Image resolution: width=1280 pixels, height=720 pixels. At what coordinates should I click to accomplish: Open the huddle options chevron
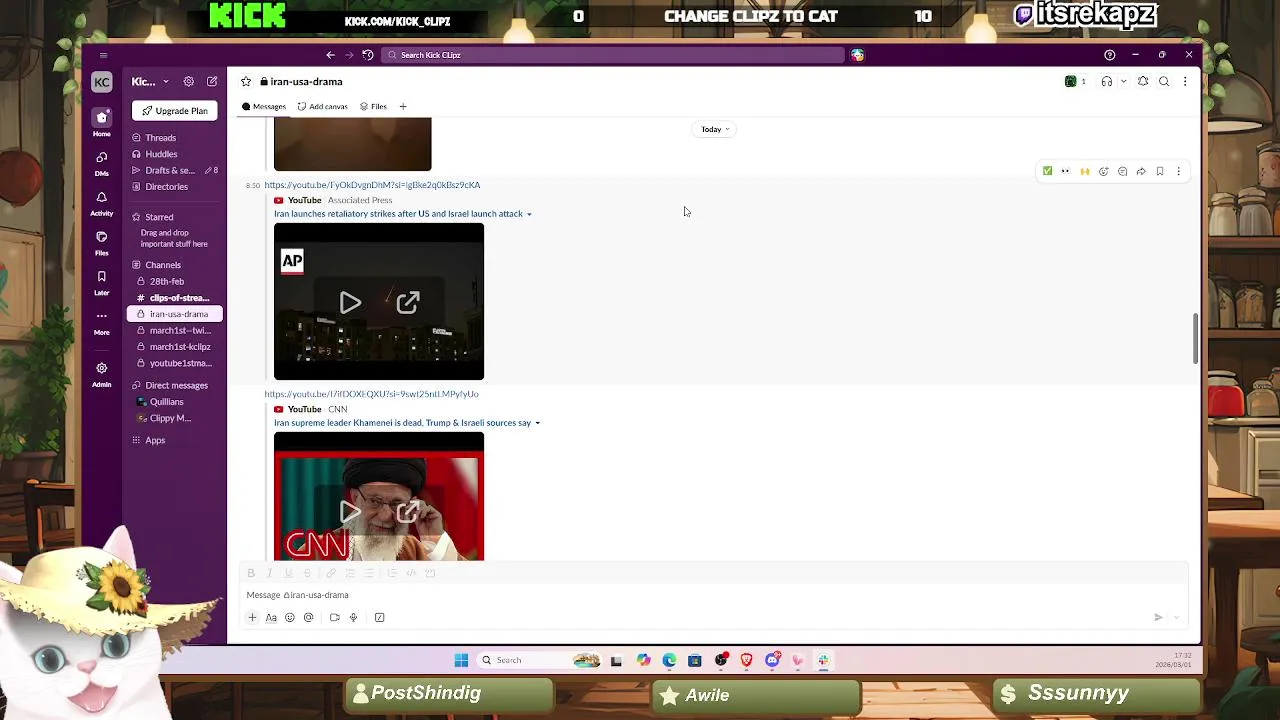point(1123,82)
